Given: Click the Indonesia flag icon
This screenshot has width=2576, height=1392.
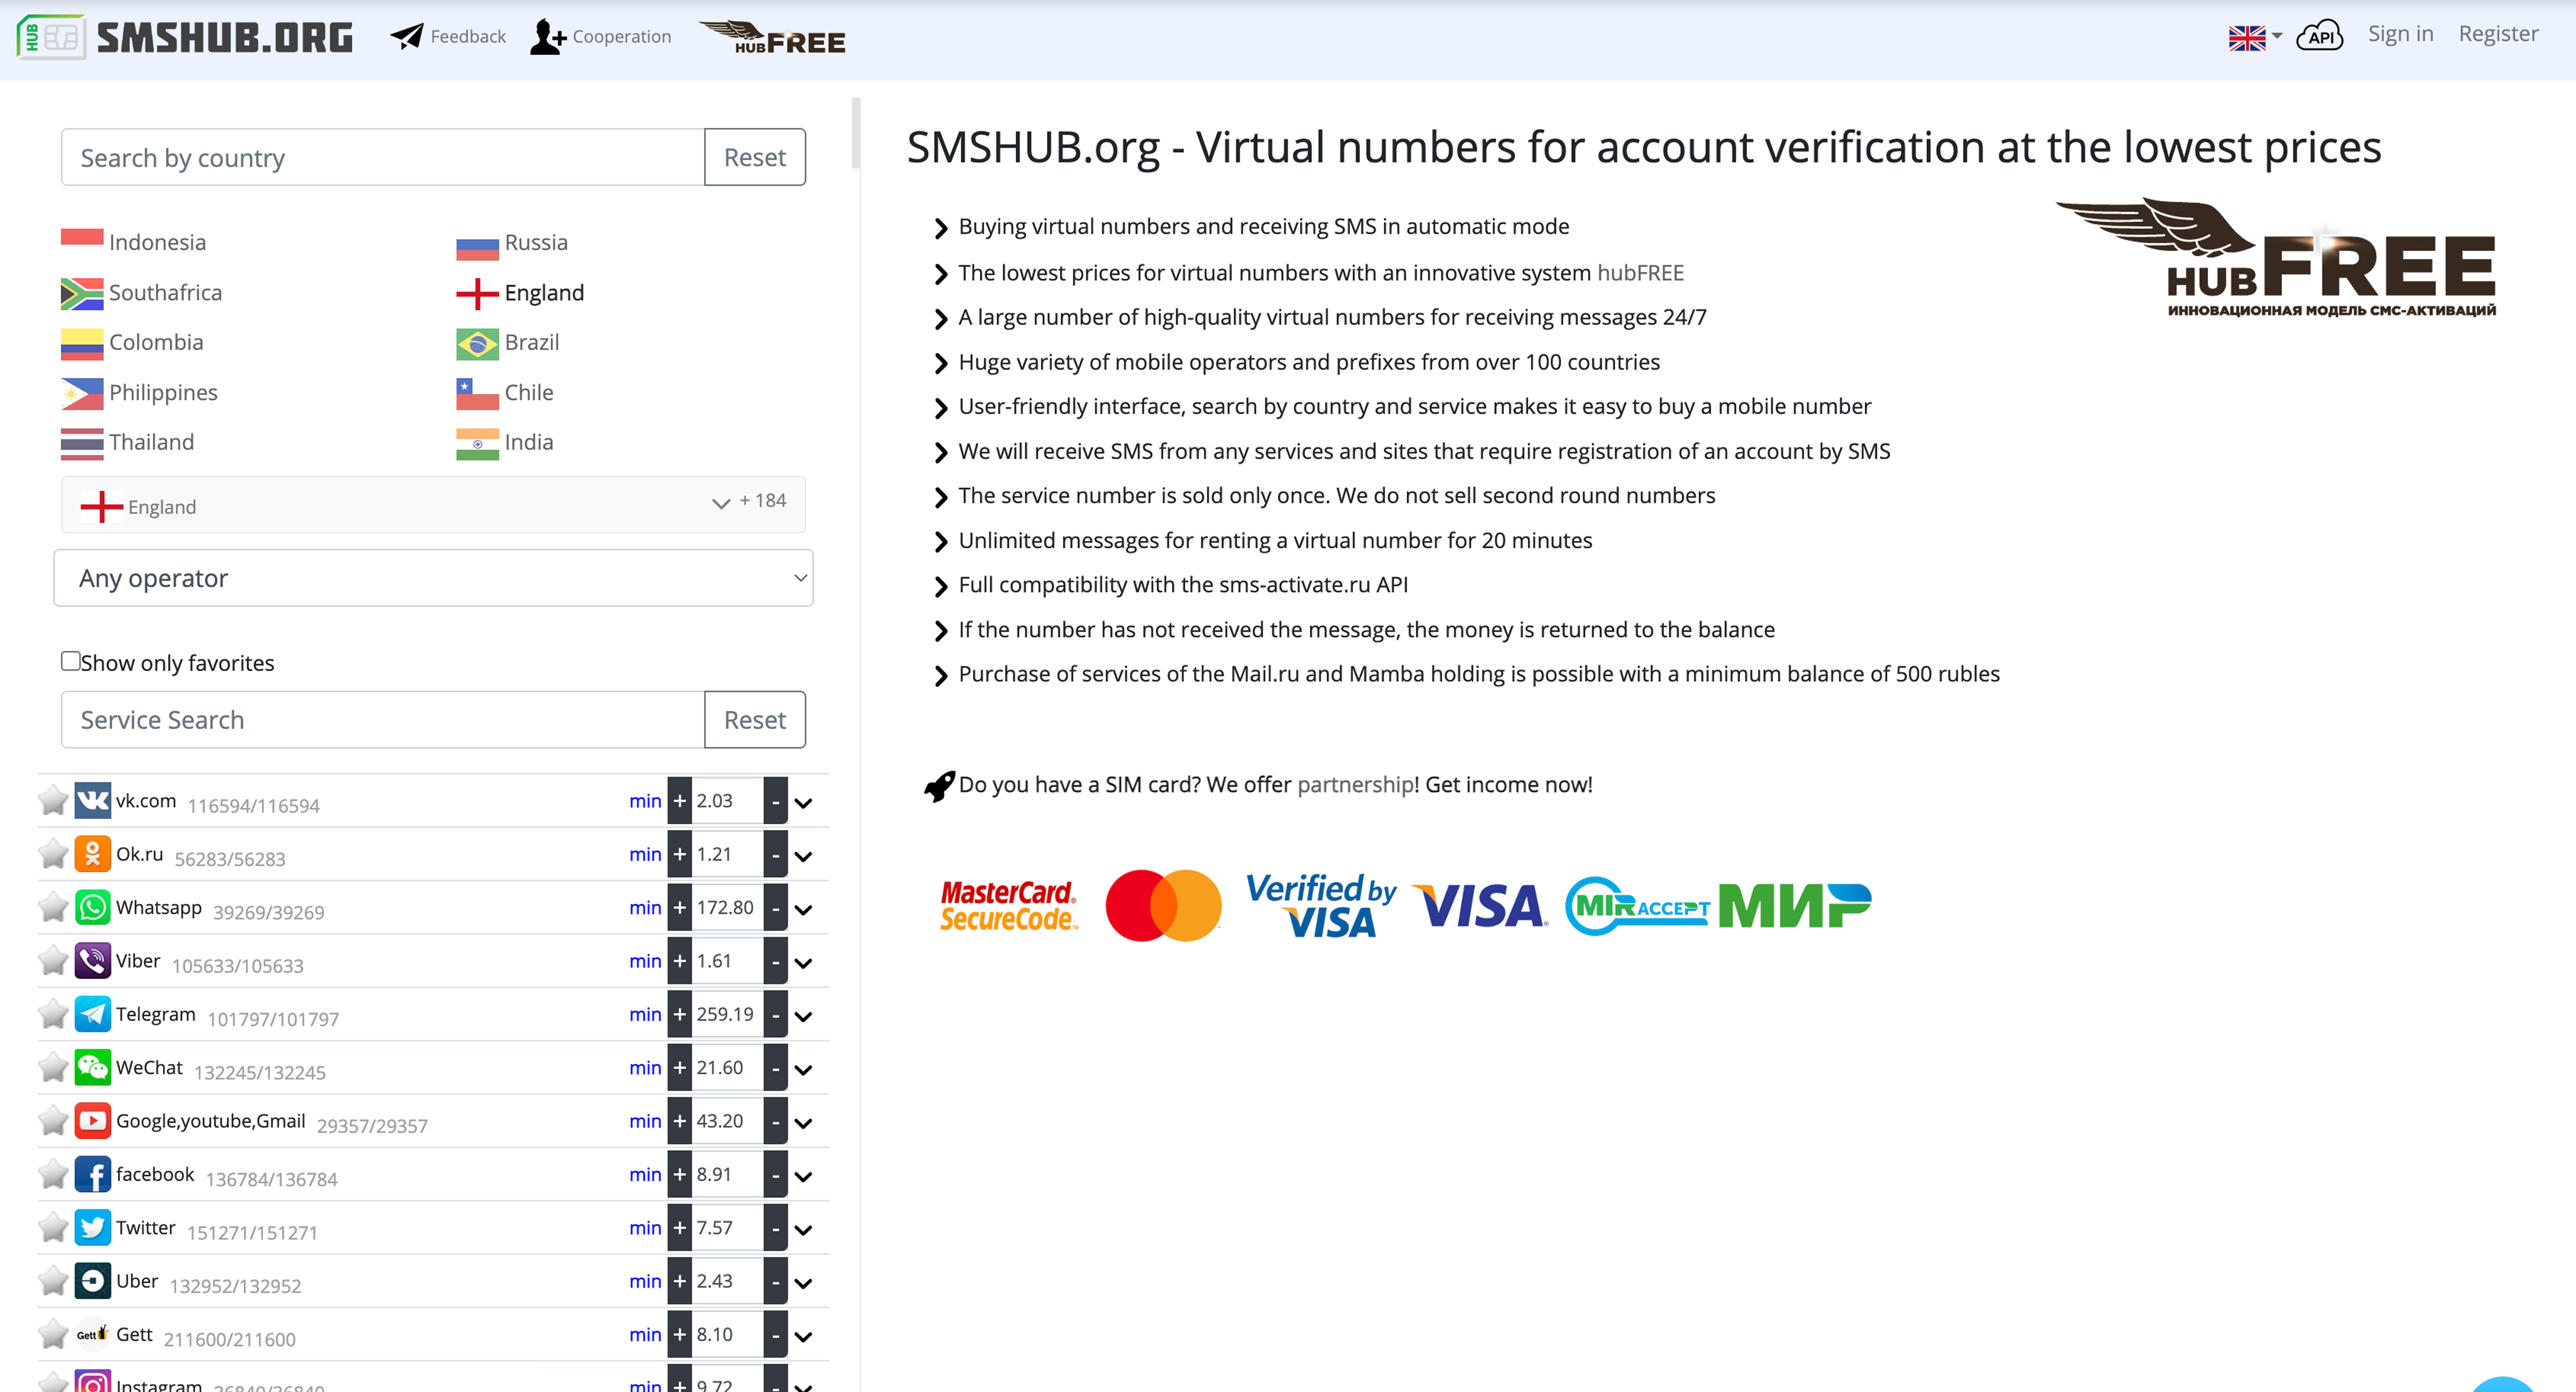Looking at the screenshot, I should pos(82,243).
